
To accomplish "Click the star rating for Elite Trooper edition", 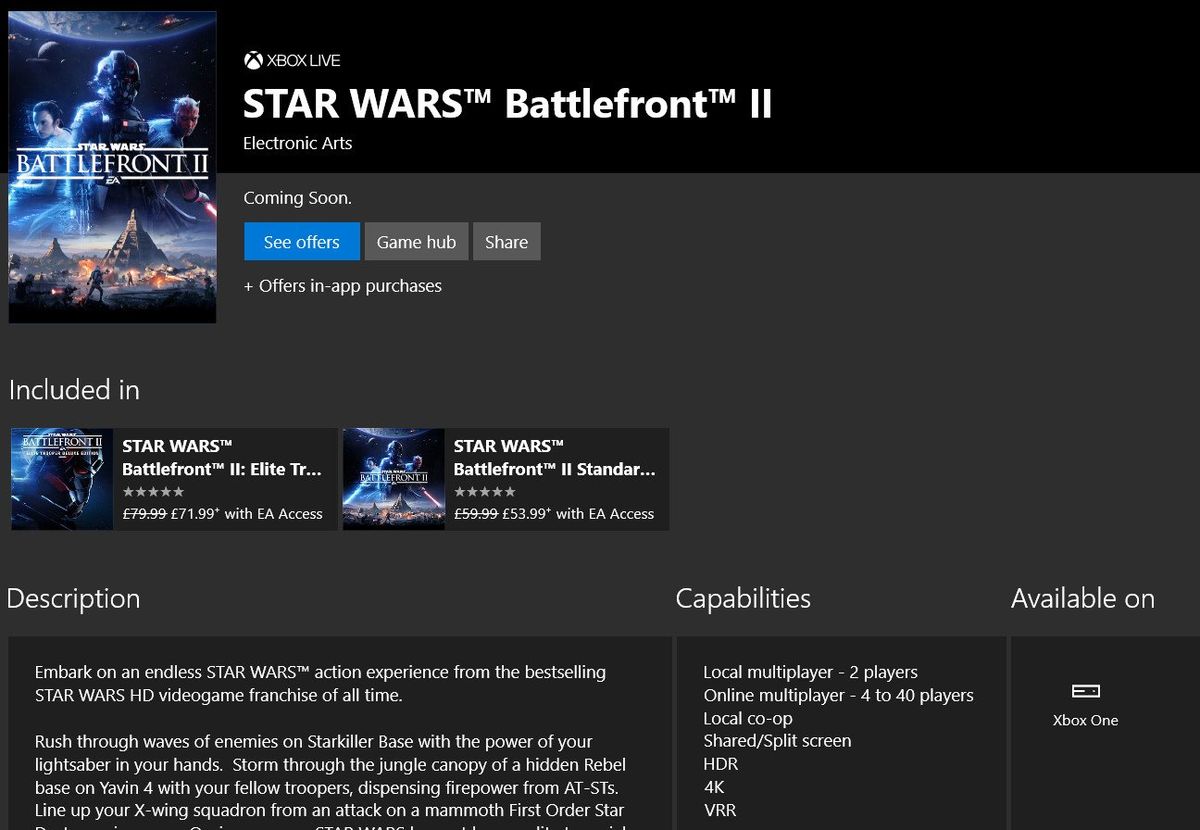I will (153, 491).
